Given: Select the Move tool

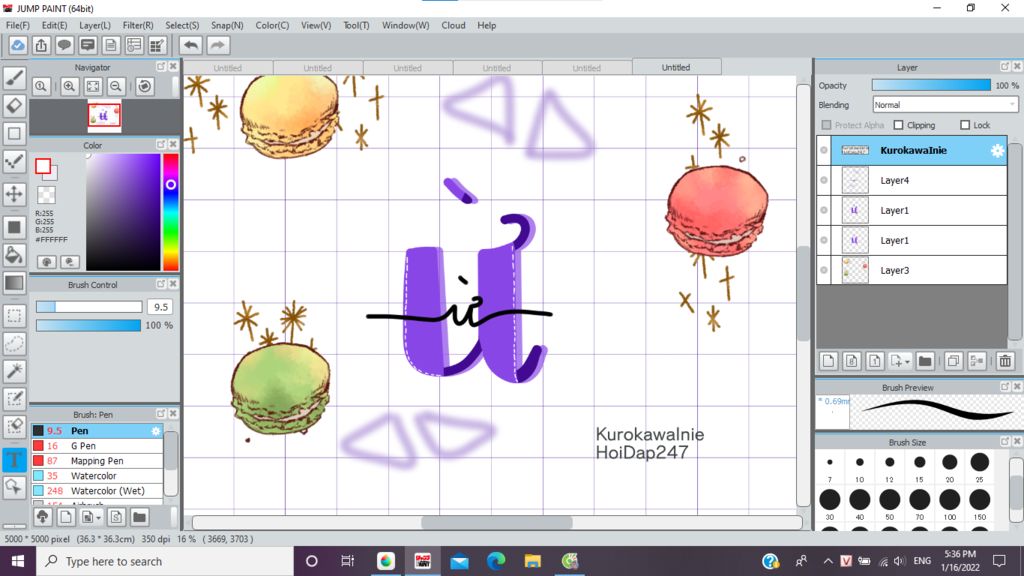Looking at the screenshot, I should click(14, 194).
